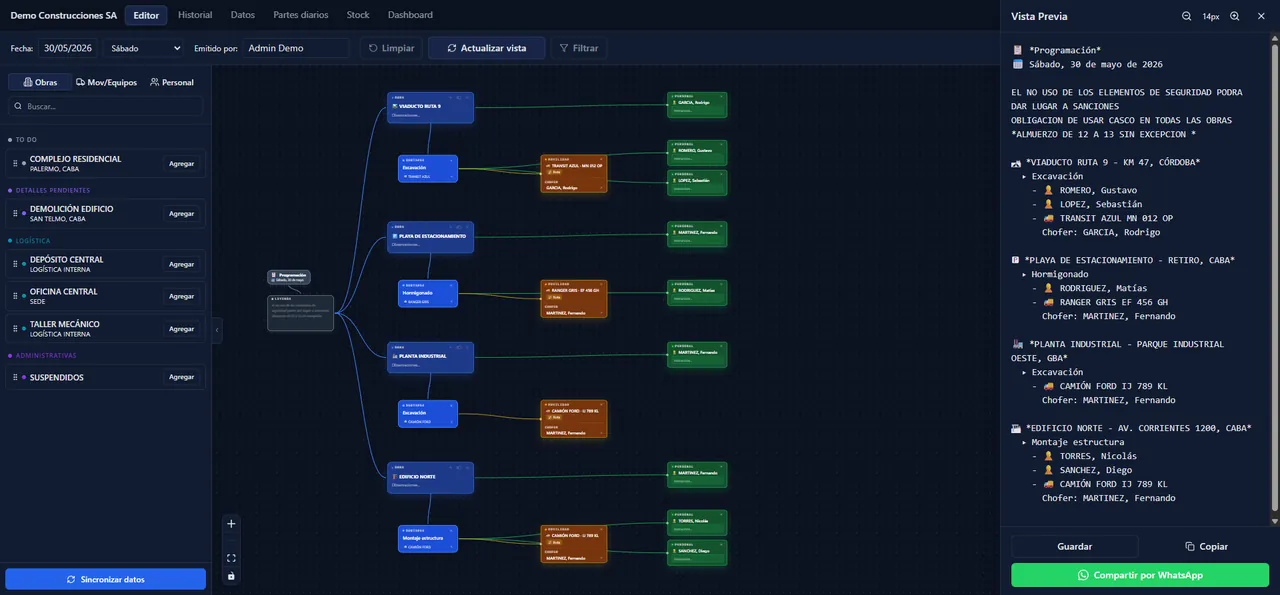Close the Vista Previa panel

[1263, 16]
